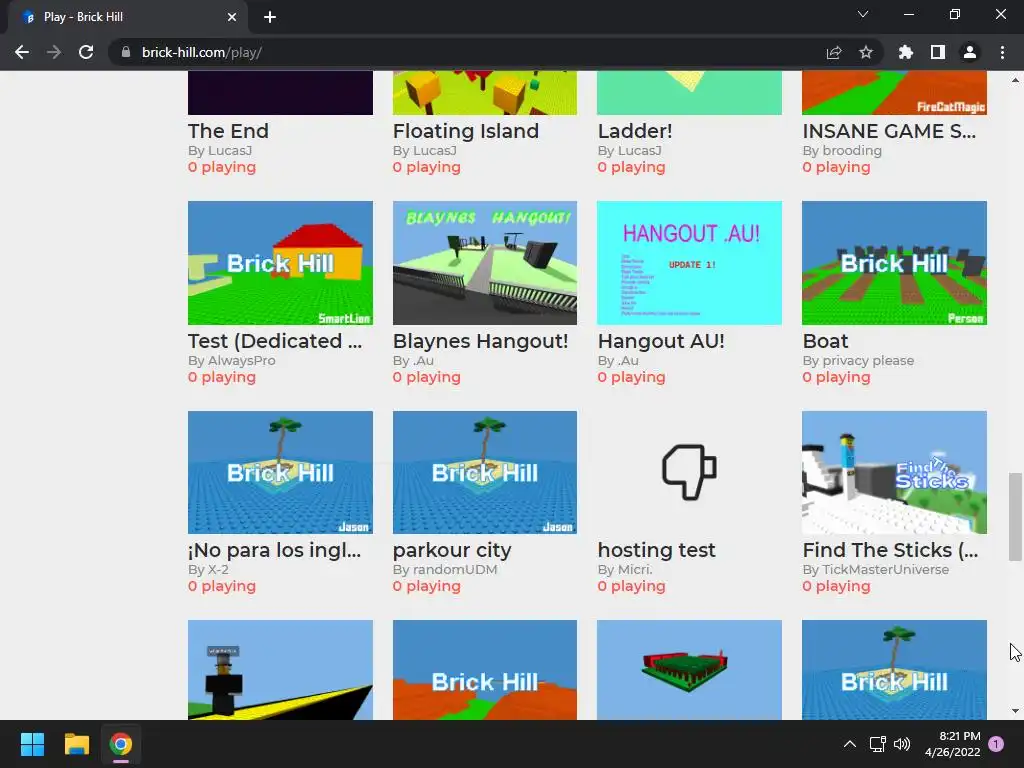Open Windows Start menu
Image resolution: width=1024 pixels, height=768 pixels.
[x=32, y=744]
